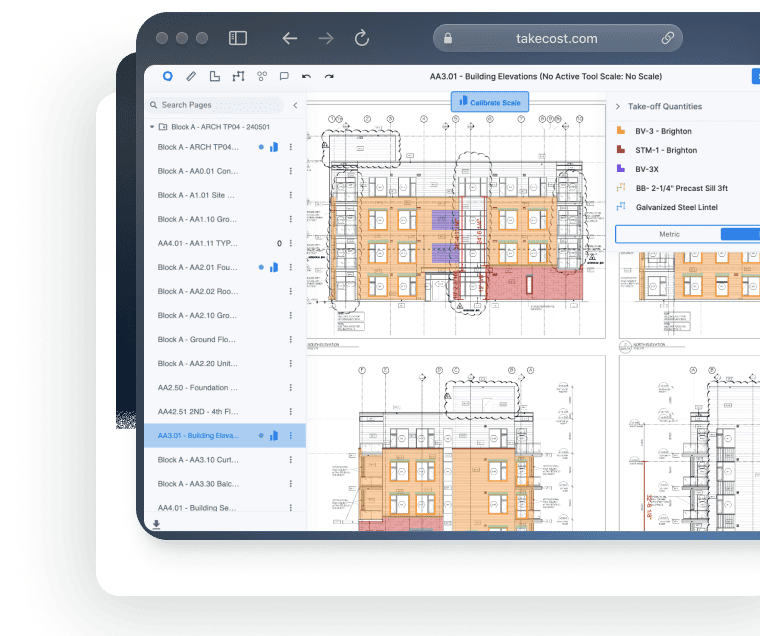The width and height of the screenshot is (760, 636).
Task: Select the linear measurement tool
Action: 238,76
